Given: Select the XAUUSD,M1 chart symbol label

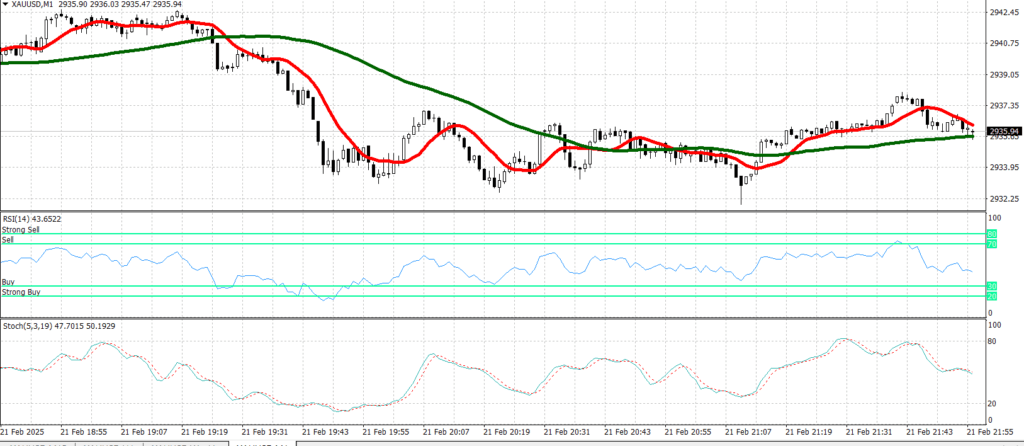Looking at the screenshot, I should pos(33,5).
